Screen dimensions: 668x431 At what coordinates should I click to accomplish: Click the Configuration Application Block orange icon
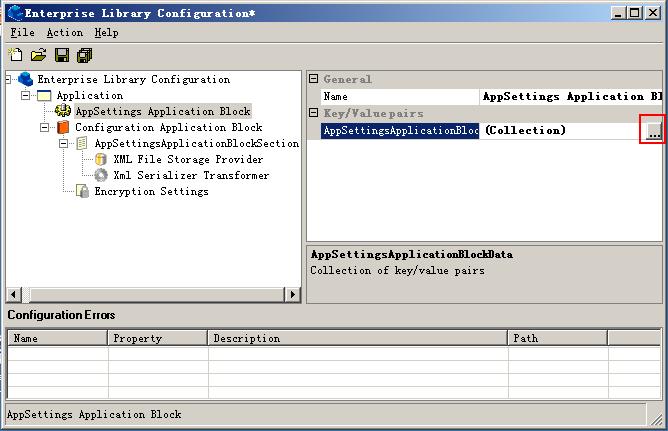(x=62, y=128)
